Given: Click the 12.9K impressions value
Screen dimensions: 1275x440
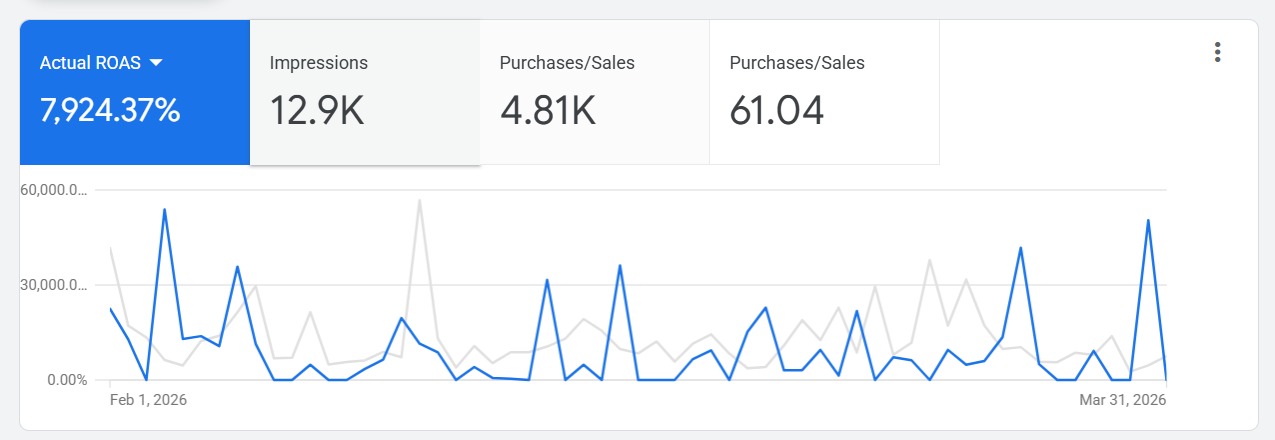Looking at the screenshot, I should (317, 111).
